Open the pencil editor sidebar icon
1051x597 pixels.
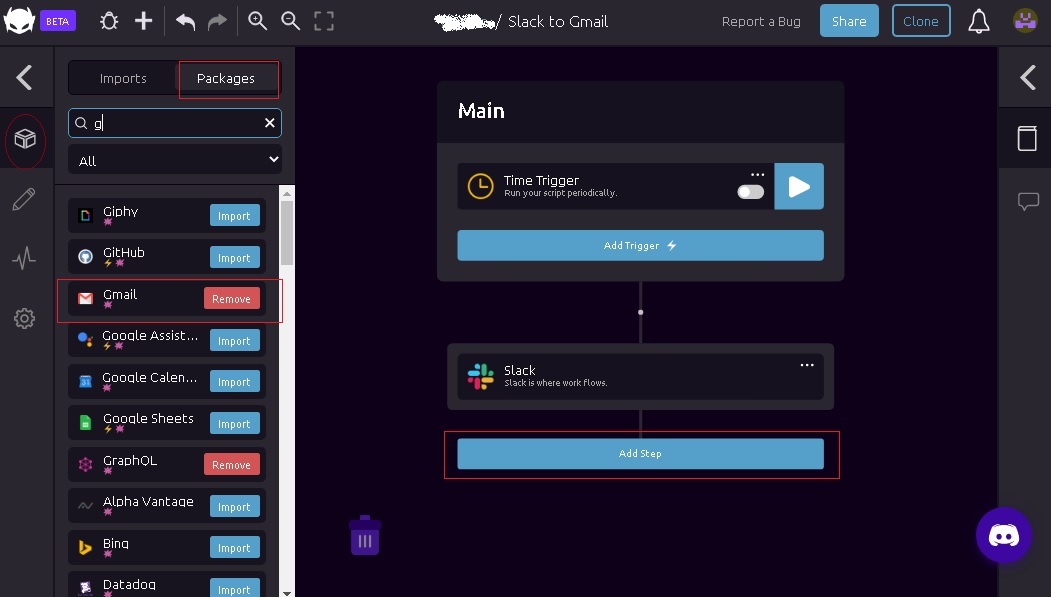pos(24,199)
